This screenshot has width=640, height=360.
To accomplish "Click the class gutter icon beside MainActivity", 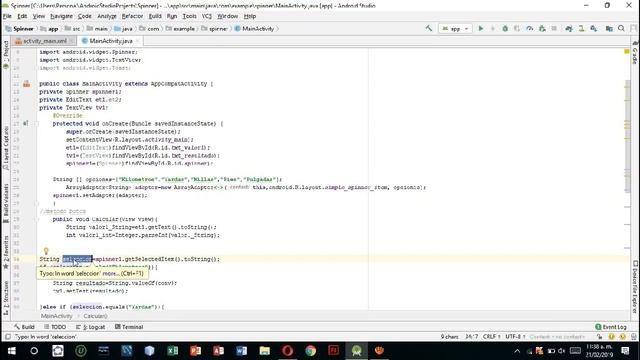I will (x=27, y=84).
